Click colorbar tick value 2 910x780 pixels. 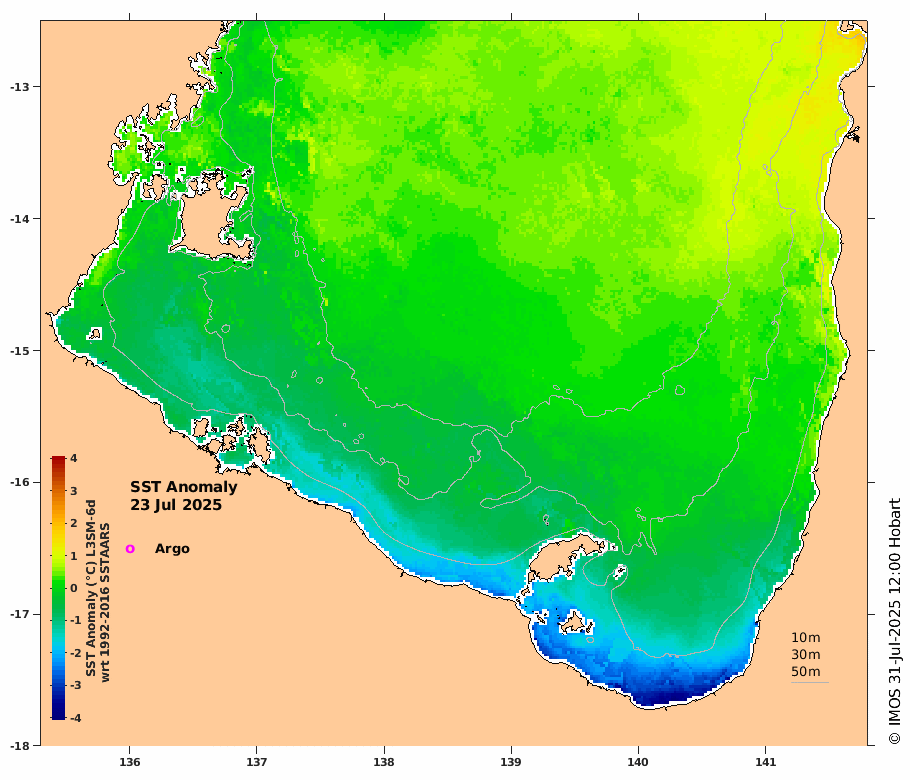click(74, 523)
